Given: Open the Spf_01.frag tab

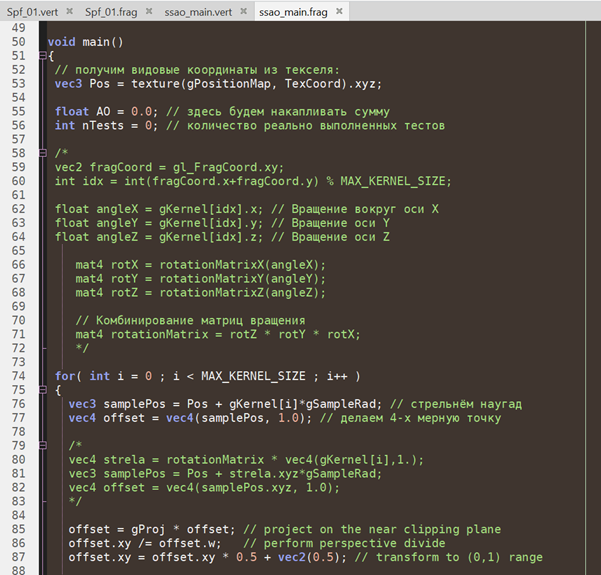Looking at the screenshot, I should click(x=113, y=13).
